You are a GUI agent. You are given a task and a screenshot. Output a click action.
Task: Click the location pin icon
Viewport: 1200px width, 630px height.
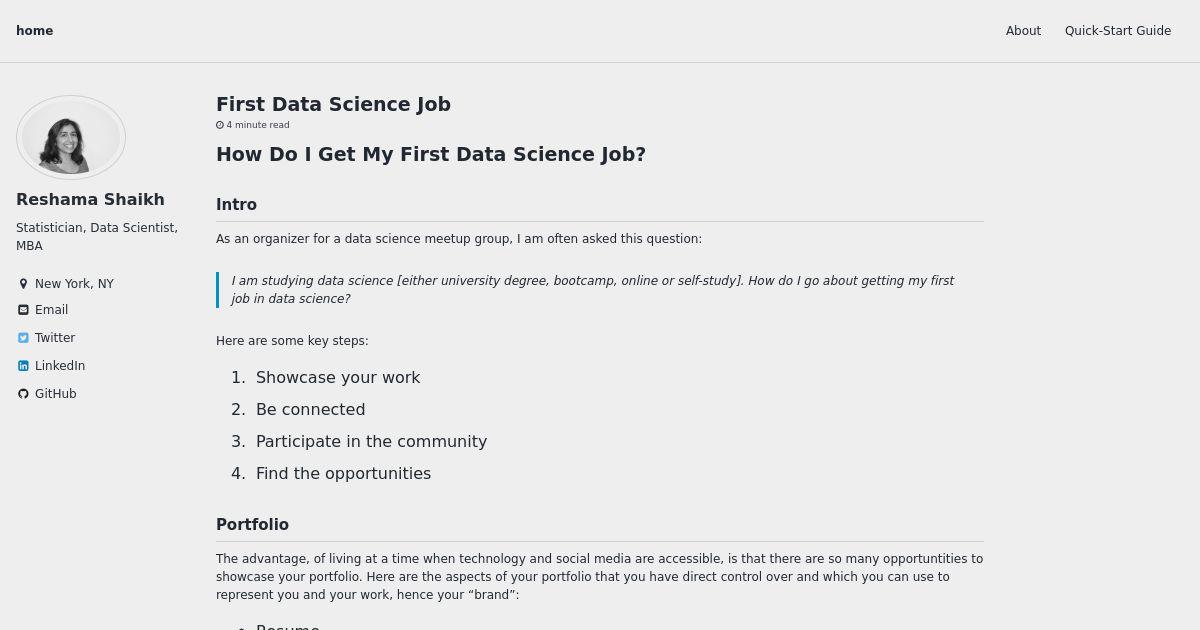coord(23,284)
